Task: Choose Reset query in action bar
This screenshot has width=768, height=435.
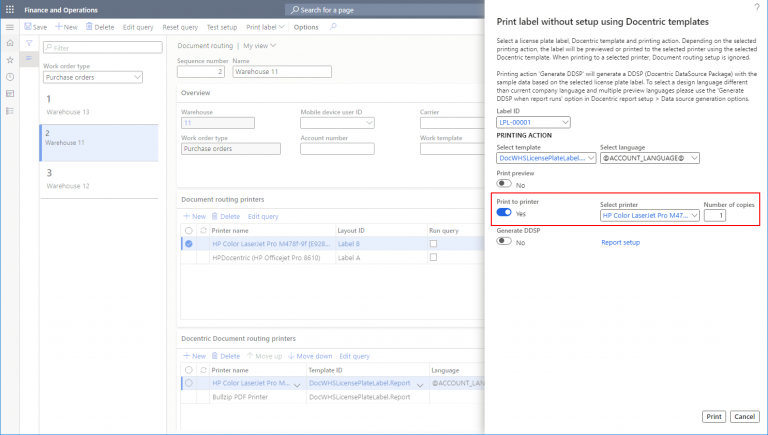Action: (x=180, y=27)
